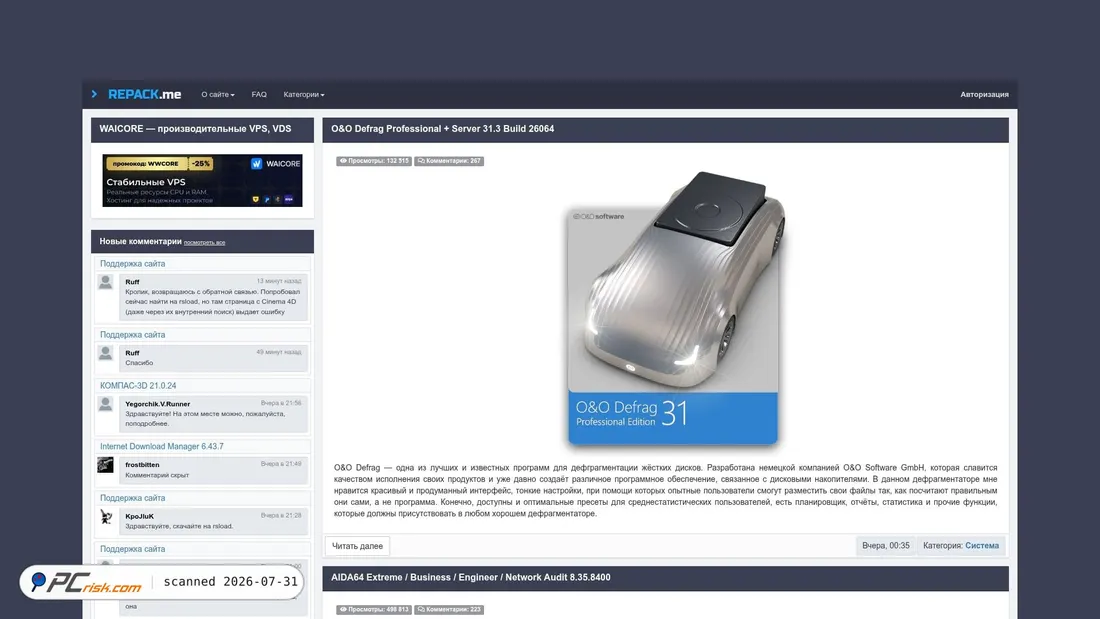The height and width of the screenshot is (619, 1100).
Task: Click the WAICORE — производительные VPS heading
Action: (195, 129)
